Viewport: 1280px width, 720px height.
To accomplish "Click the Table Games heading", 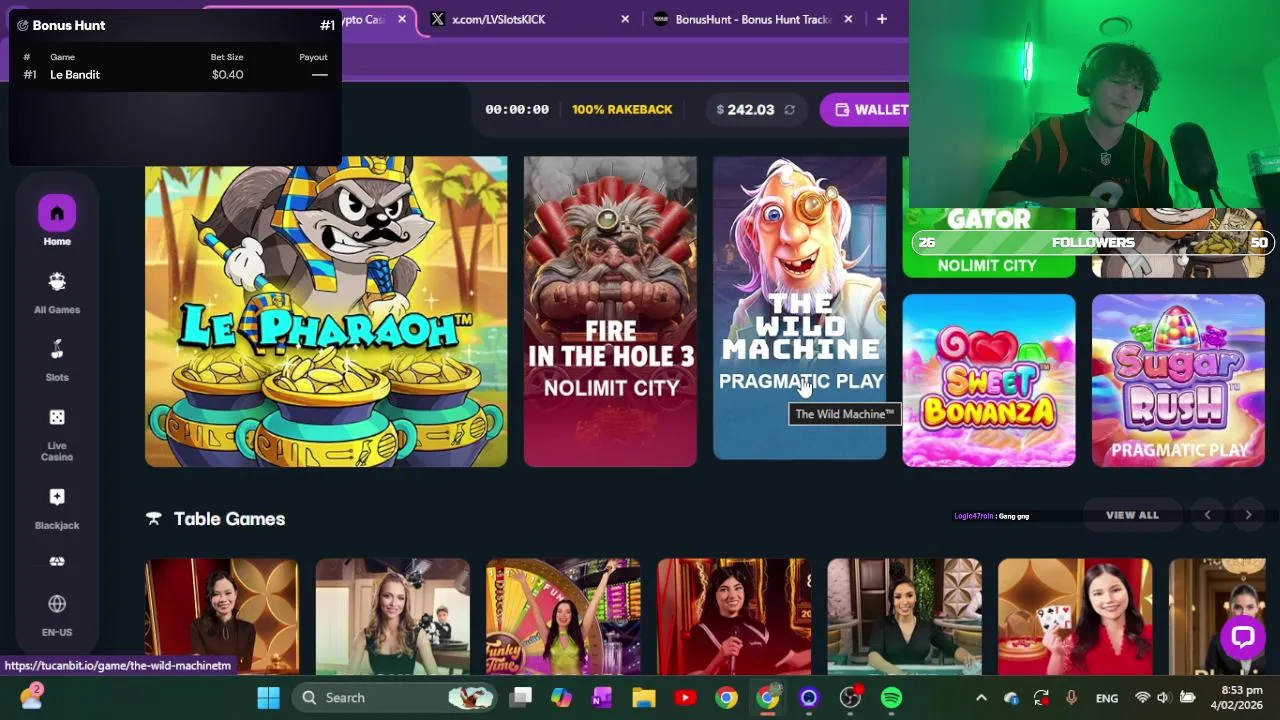I will [229, 519].
